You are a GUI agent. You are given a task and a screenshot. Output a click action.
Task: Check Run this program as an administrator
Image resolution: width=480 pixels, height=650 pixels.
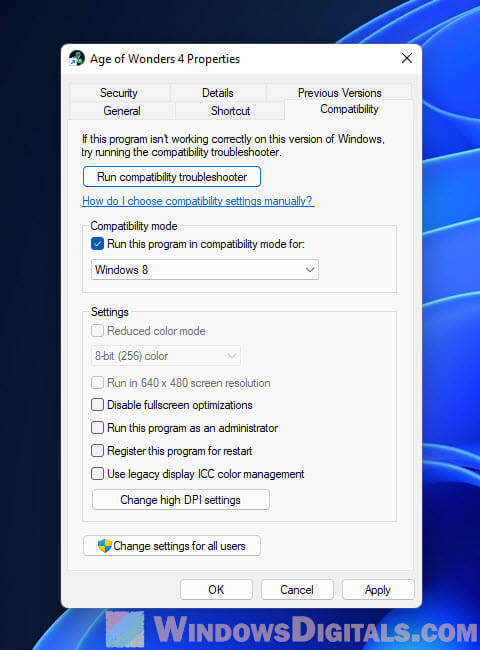click(97, 427)
